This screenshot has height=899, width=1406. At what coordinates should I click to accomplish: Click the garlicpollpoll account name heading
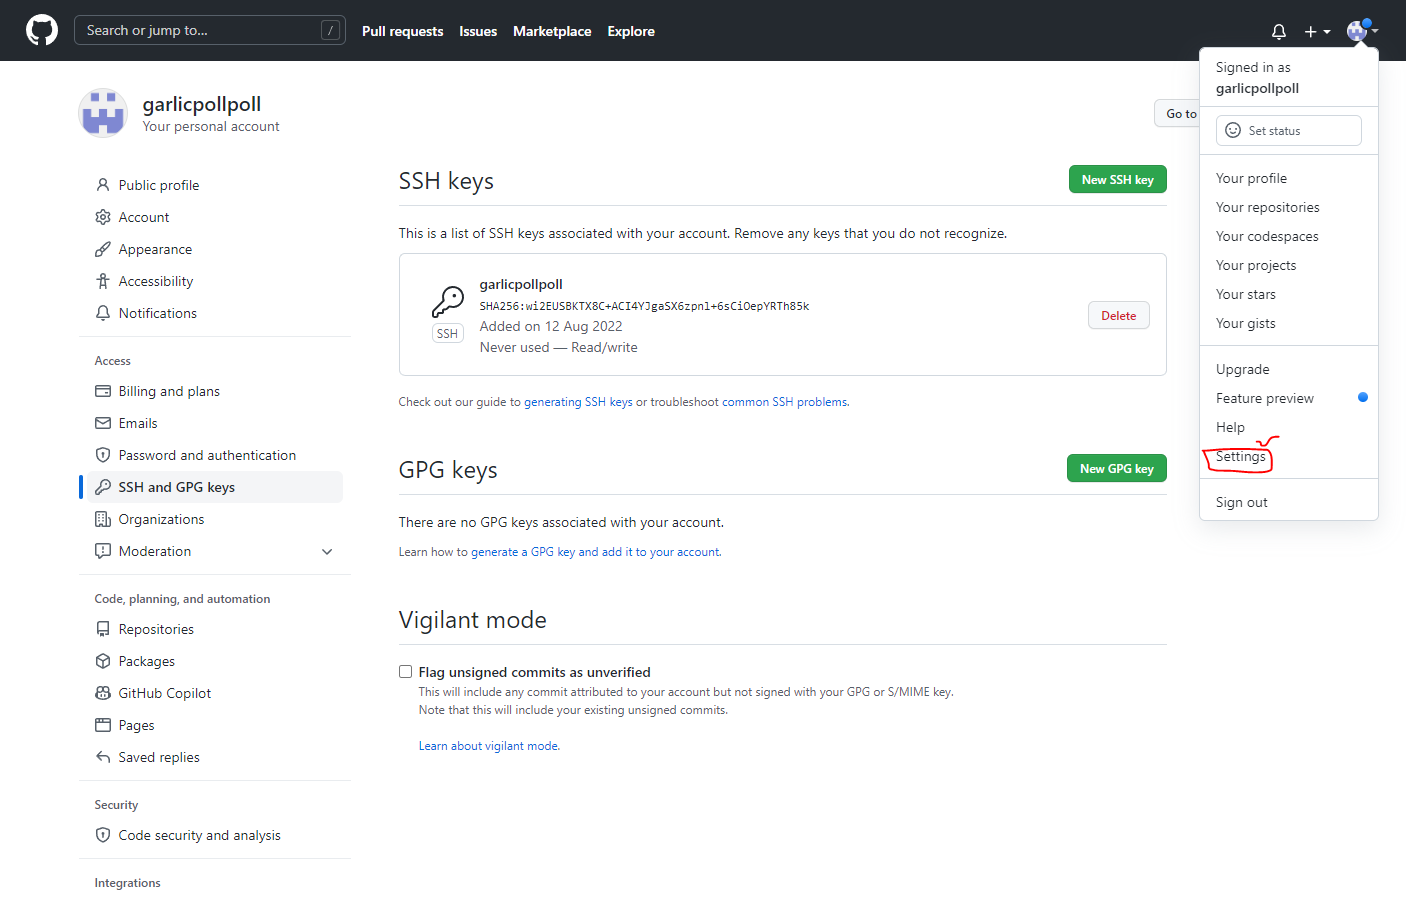[202, 104]
